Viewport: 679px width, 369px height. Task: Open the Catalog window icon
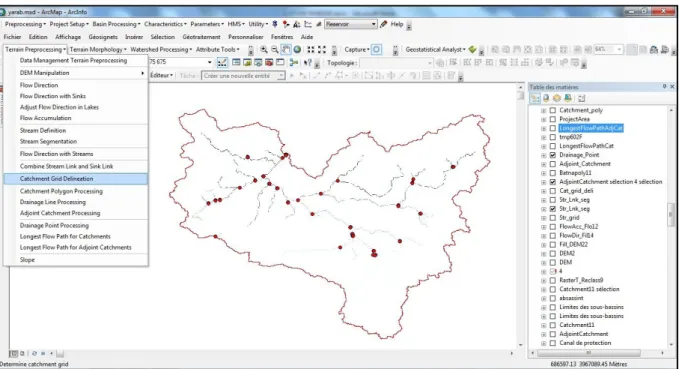pyautogui.click(x=247, y=63)
